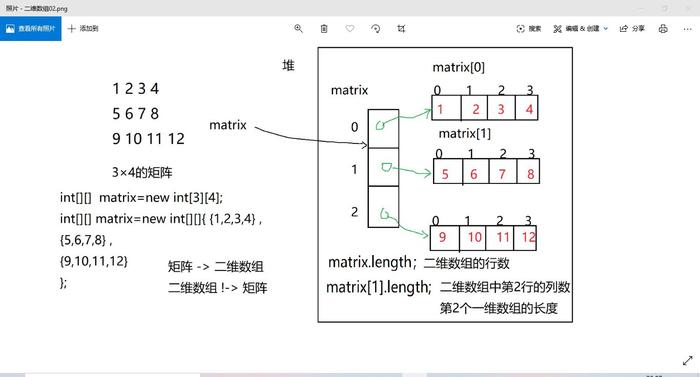Image resolution: width=700 pixels, height=377 pixels.
Task: Click the title text 照片 - 二维数组02.png
Action: click(x=37, y=8)
